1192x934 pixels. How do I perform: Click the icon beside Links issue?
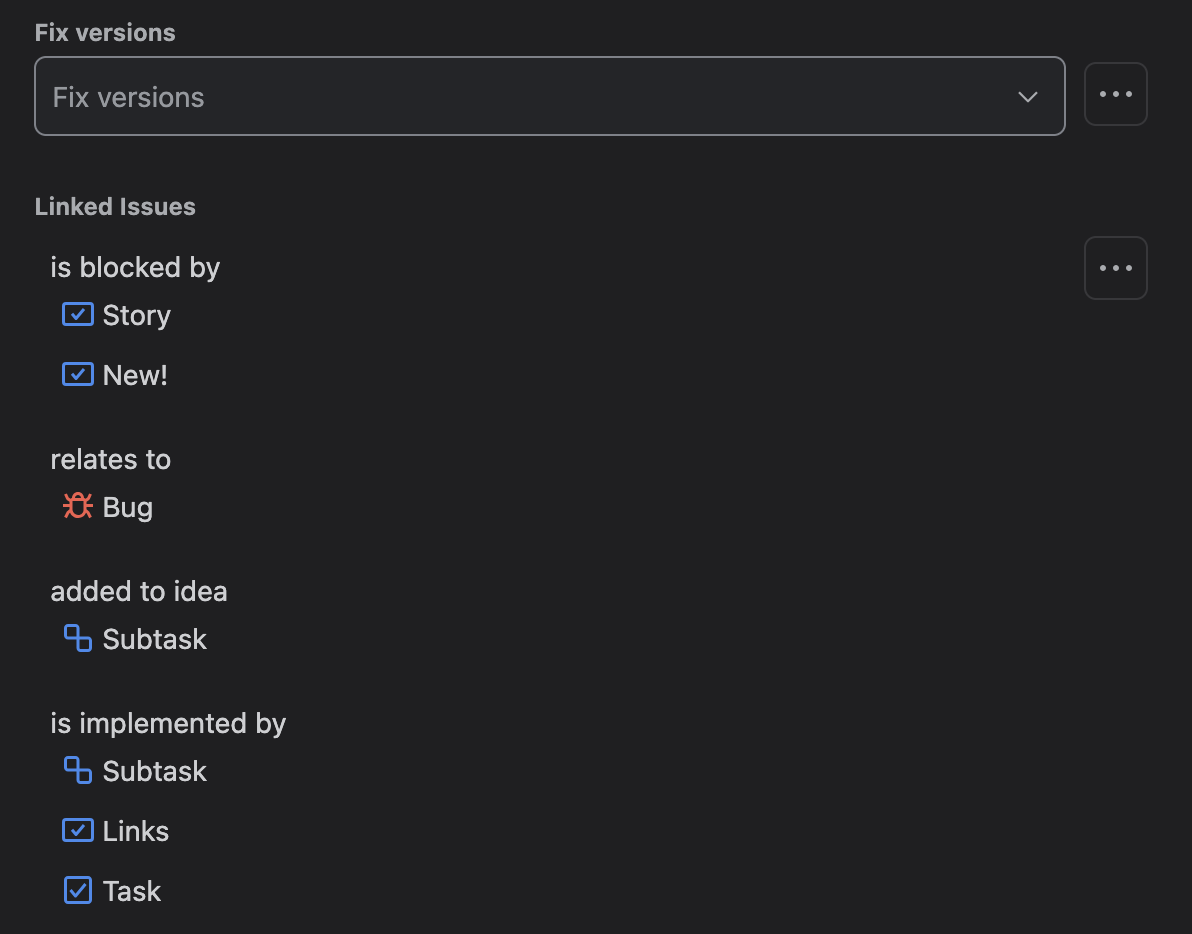tap(78, 830)
